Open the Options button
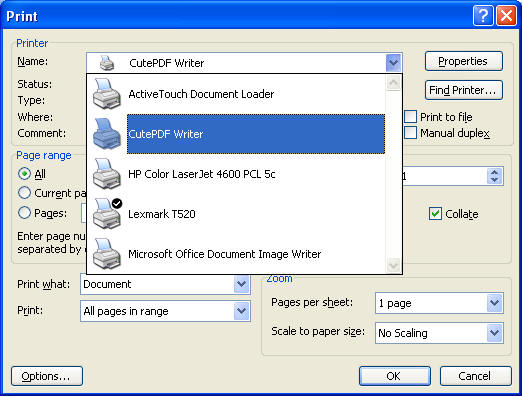Image resolution: width=522 pixels, height=396 pixels. pos(47,376)
